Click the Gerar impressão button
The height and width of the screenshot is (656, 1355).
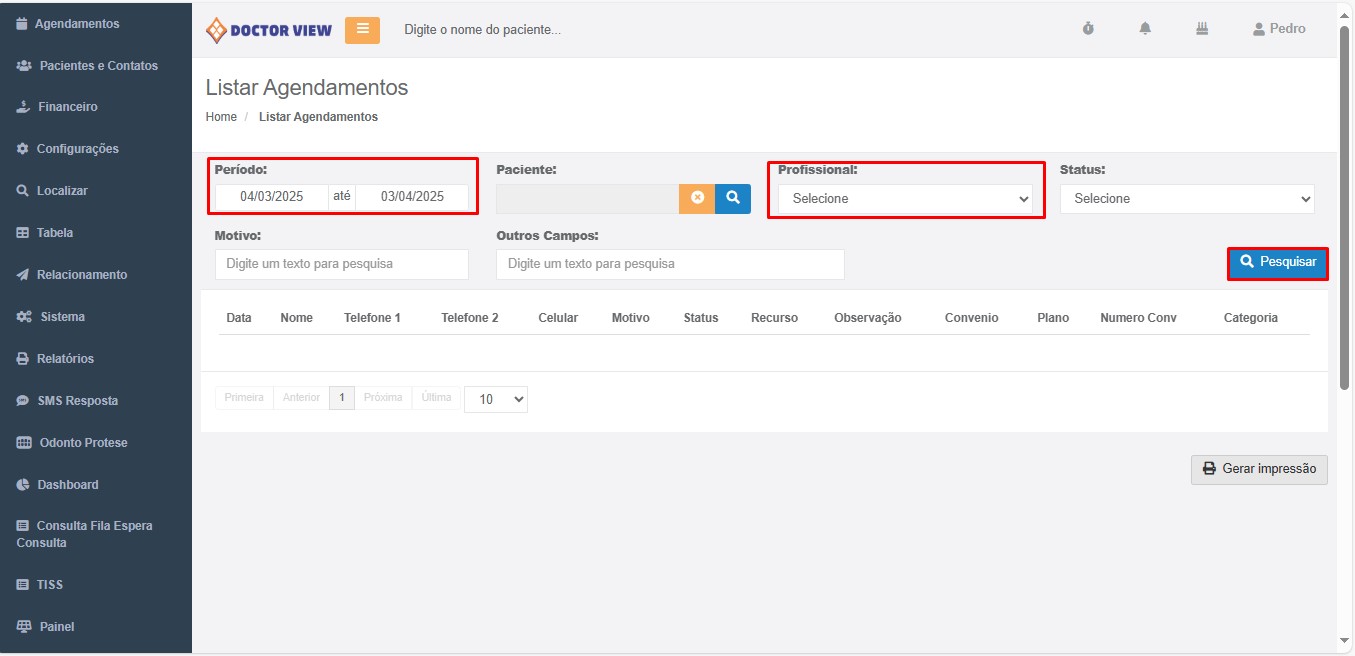pos(1259,469)
